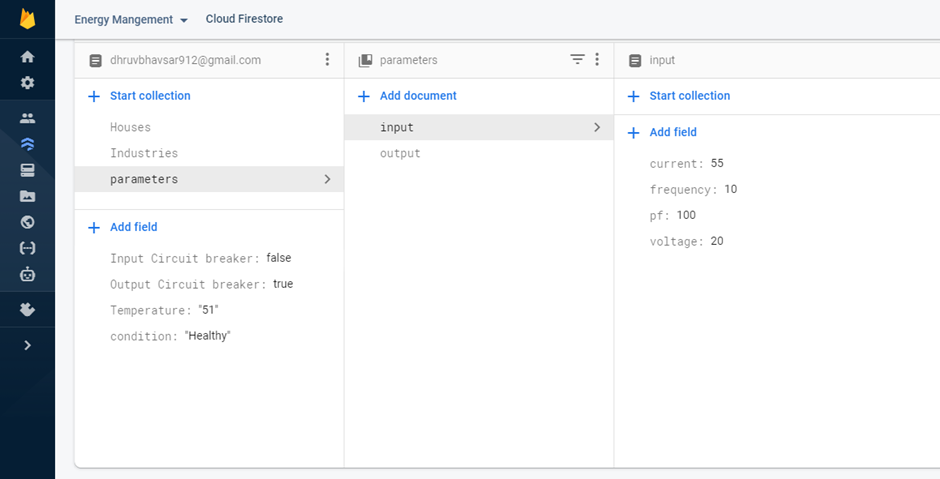Screen dimensions: 940x479
Task: Open Realtime Database icon in sidebar
Action: point(27,170)
